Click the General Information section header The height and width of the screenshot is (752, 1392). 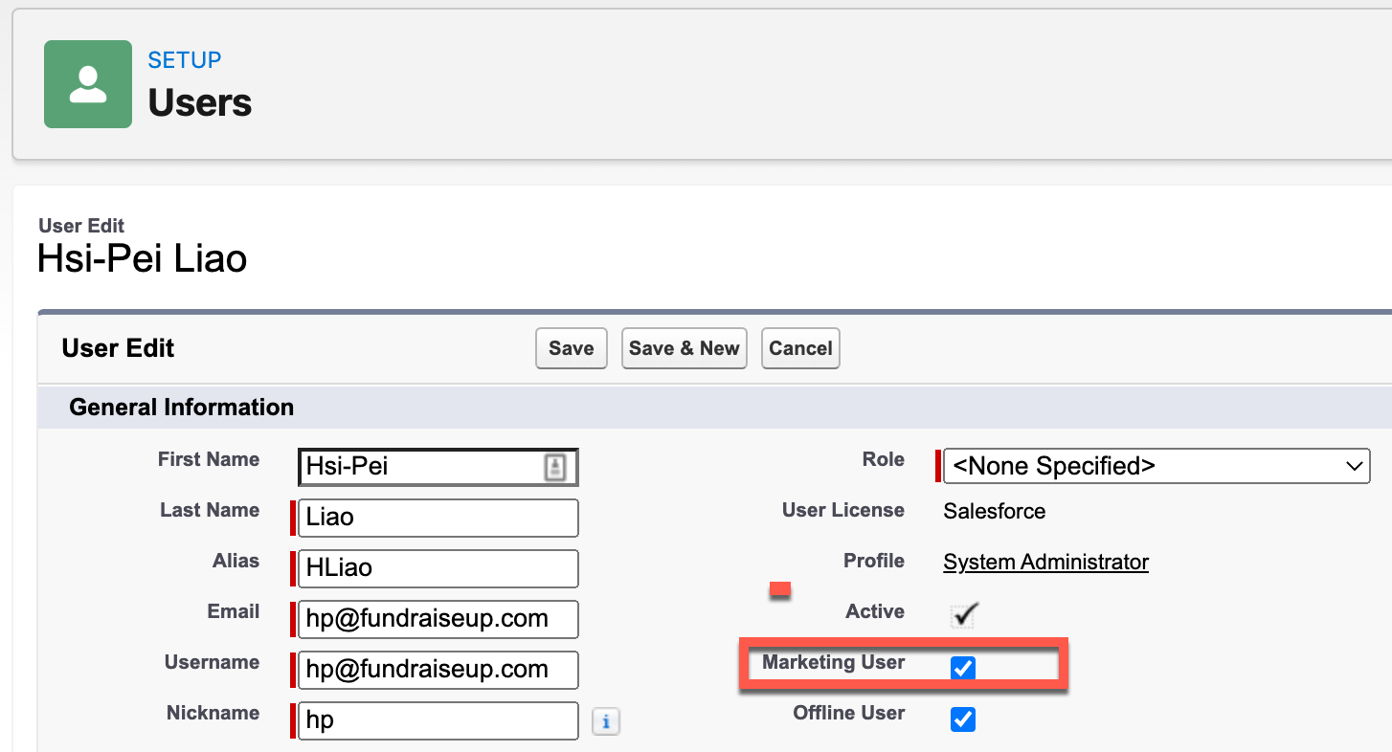pyautogui.click(x=181, y=407)
